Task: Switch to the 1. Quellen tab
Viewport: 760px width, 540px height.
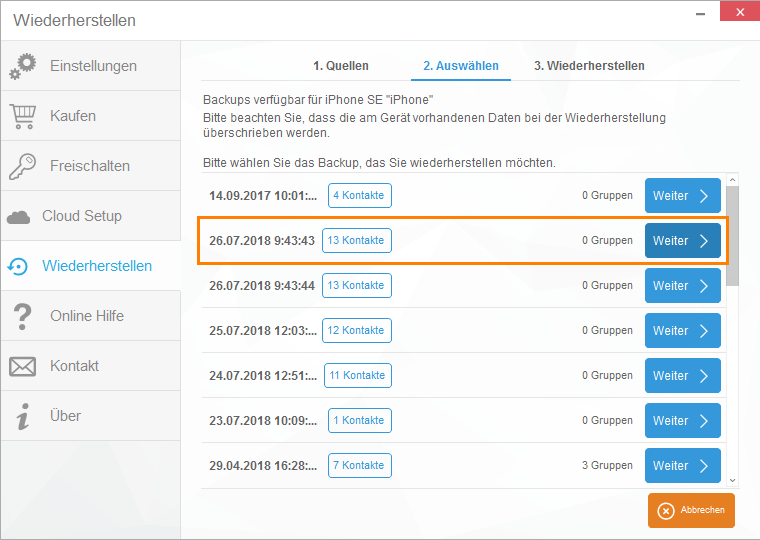Action: pos(341,65)
